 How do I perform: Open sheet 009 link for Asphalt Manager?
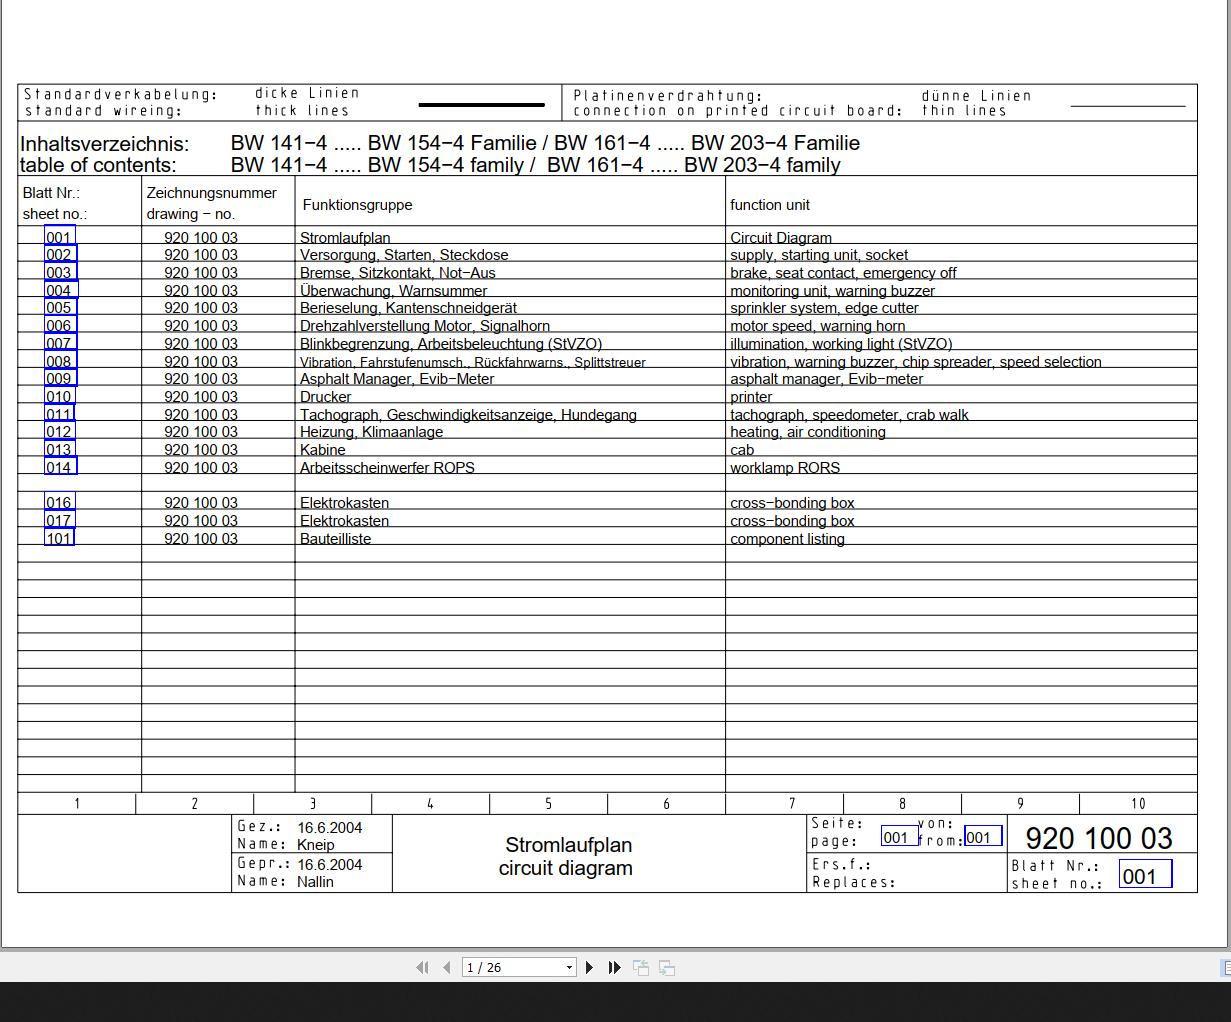click(x=59, y=379)
